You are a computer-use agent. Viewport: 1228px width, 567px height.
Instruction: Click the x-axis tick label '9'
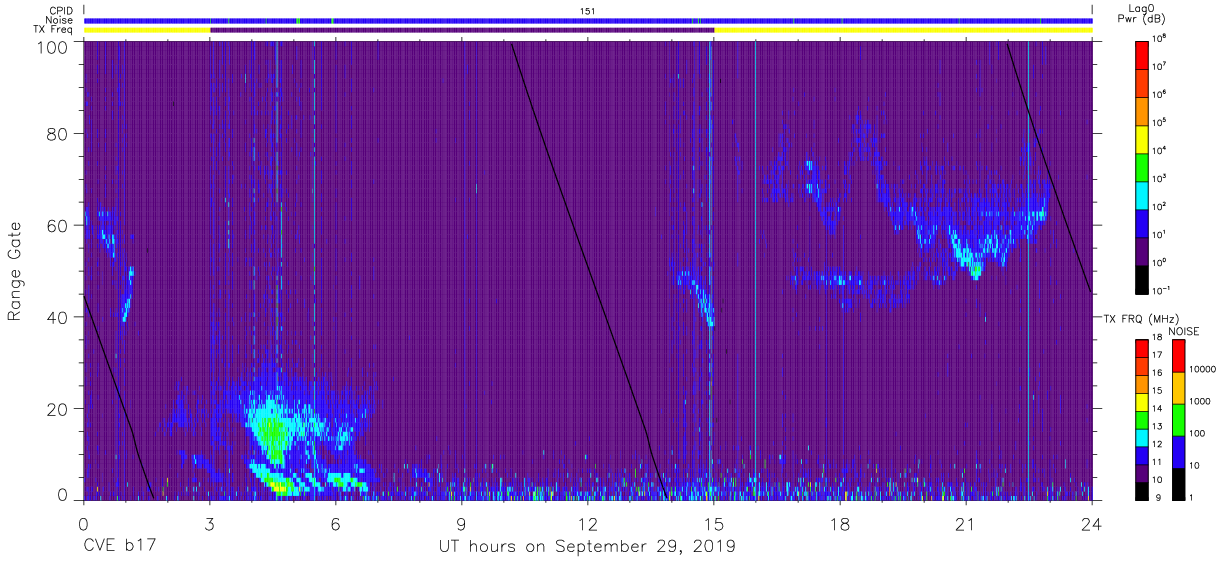[461, 524]
